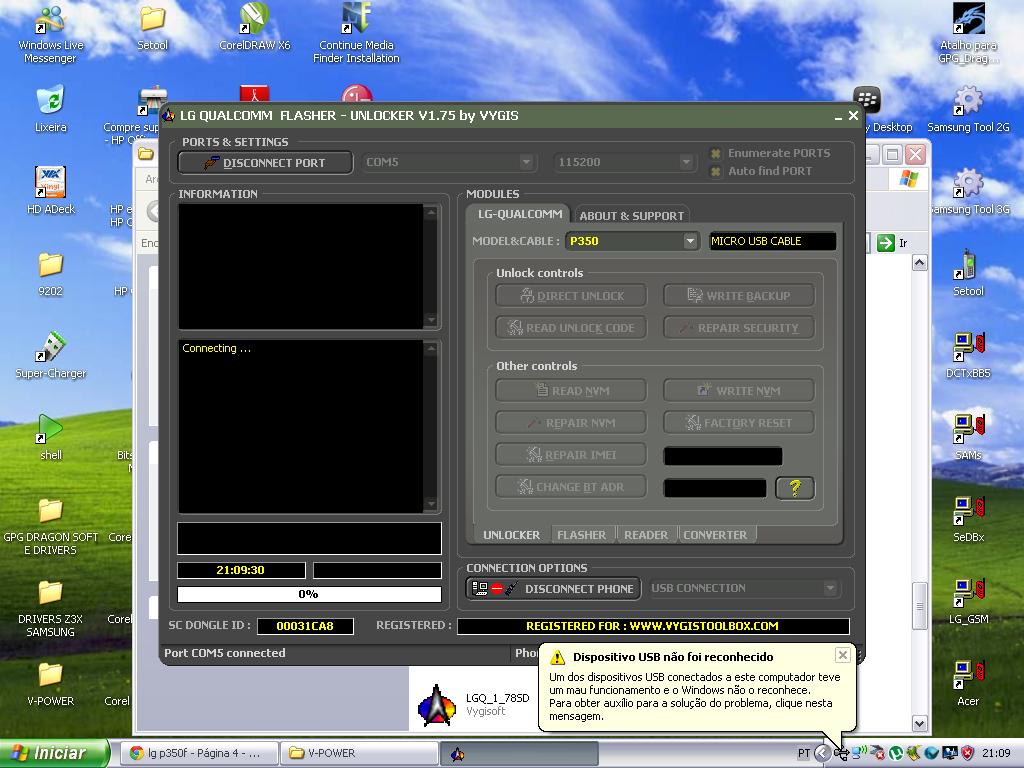Close the USB not recognized balloon
This screenshot has height=768, width=1024.
(x=842, y=655)
